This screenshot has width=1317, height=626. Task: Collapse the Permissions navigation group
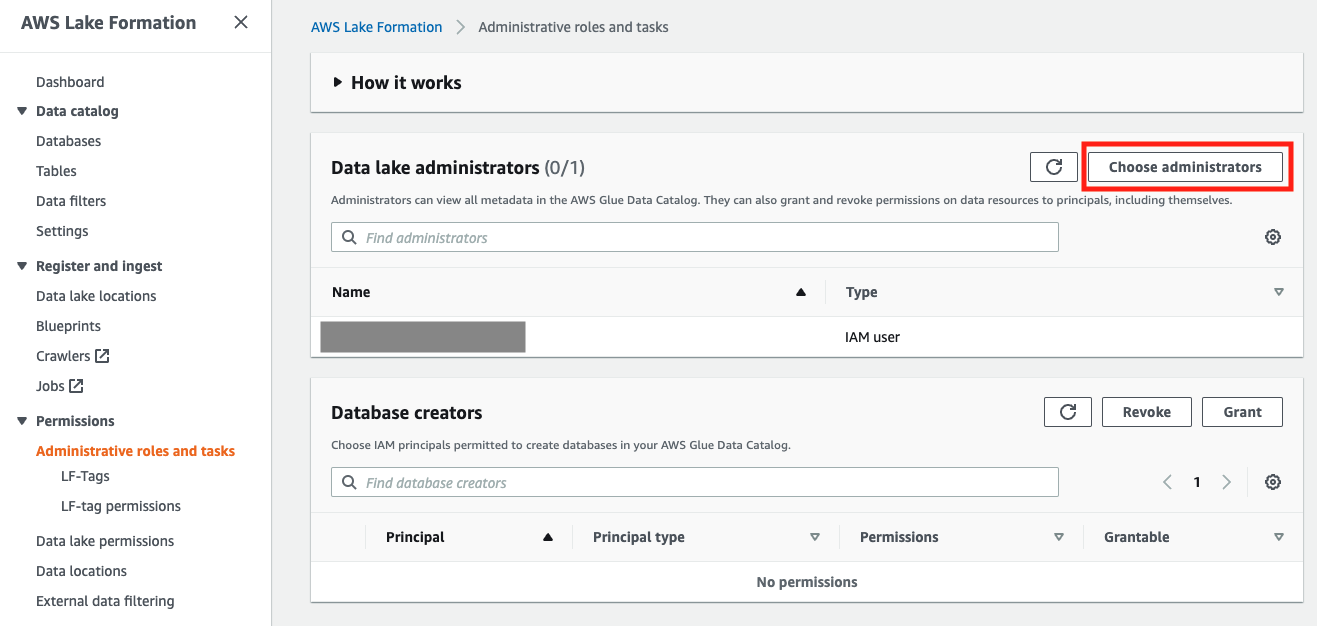(22, 421)
